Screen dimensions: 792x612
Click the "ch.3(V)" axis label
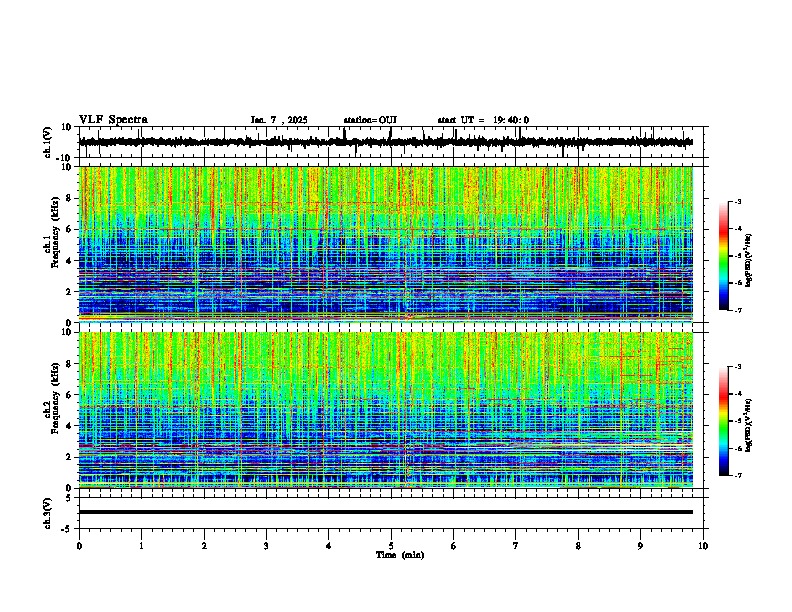point(48,514)
